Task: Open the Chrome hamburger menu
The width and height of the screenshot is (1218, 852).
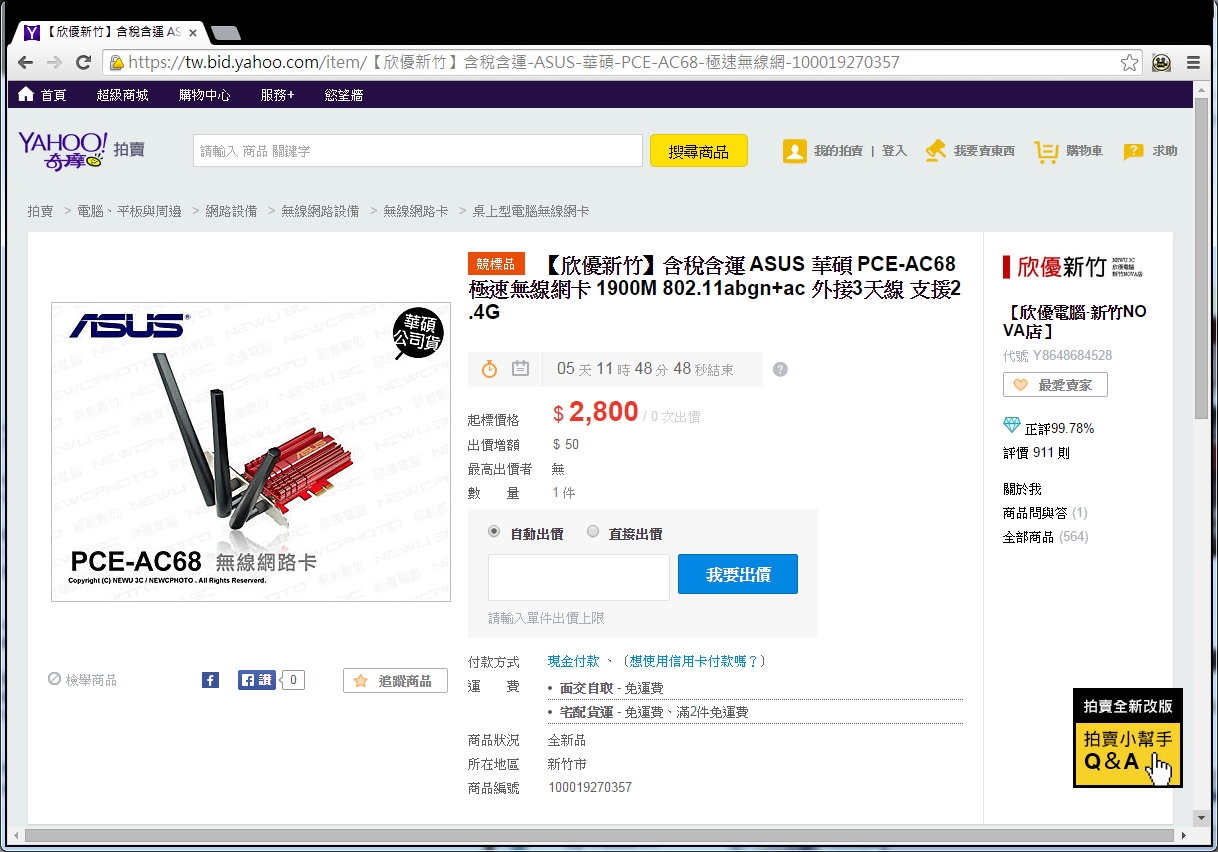Action: [x=1193, y=62]
